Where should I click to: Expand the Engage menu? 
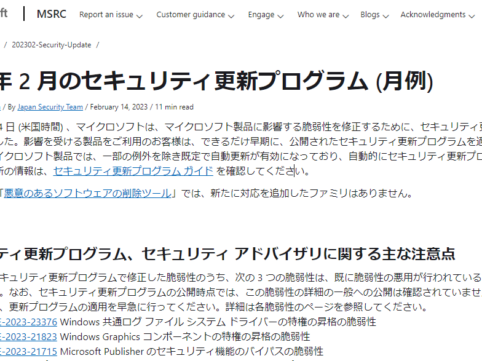(x=265, y=15)
